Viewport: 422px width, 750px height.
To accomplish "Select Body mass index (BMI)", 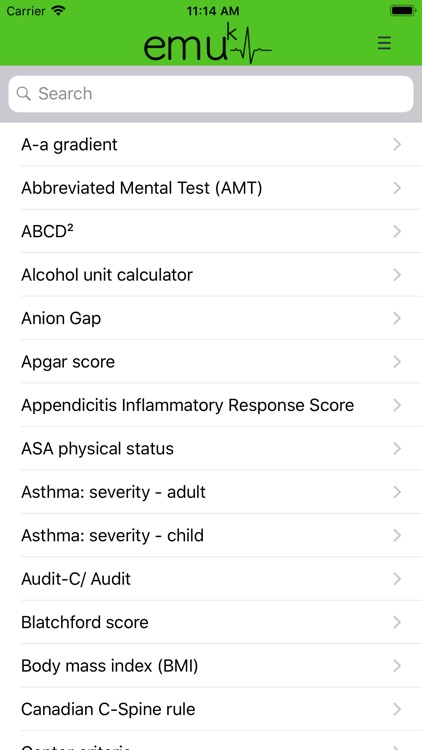I will click(x=211, y=666).
